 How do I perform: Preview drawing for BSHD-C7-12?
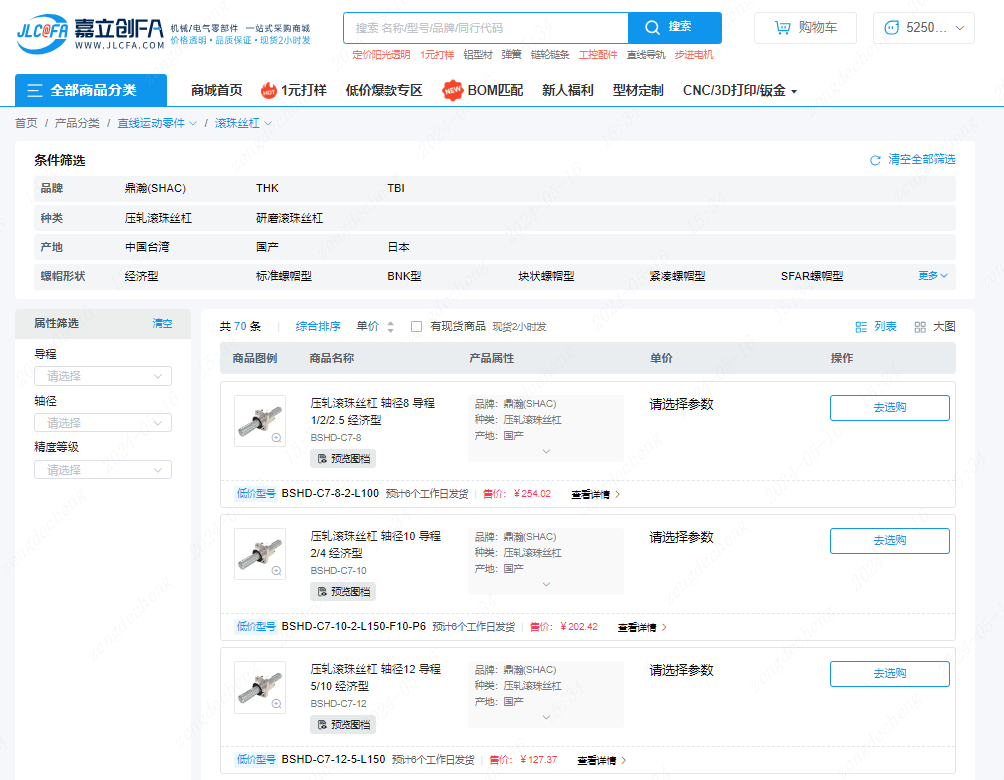pos(343,725)
